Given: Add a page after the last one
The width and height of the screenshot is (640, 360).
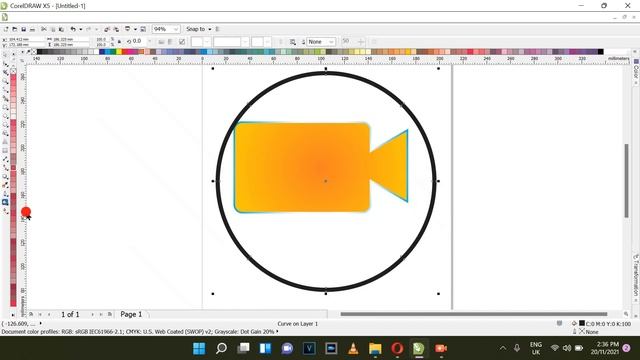Looking at the screenshot, I should (109, 314).
